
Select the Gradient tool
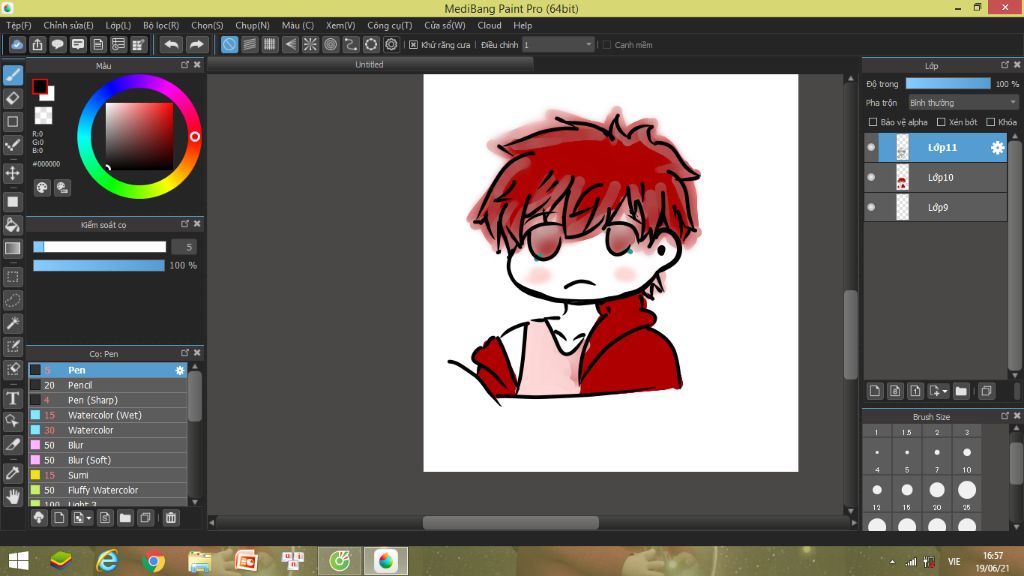[12, 248]
